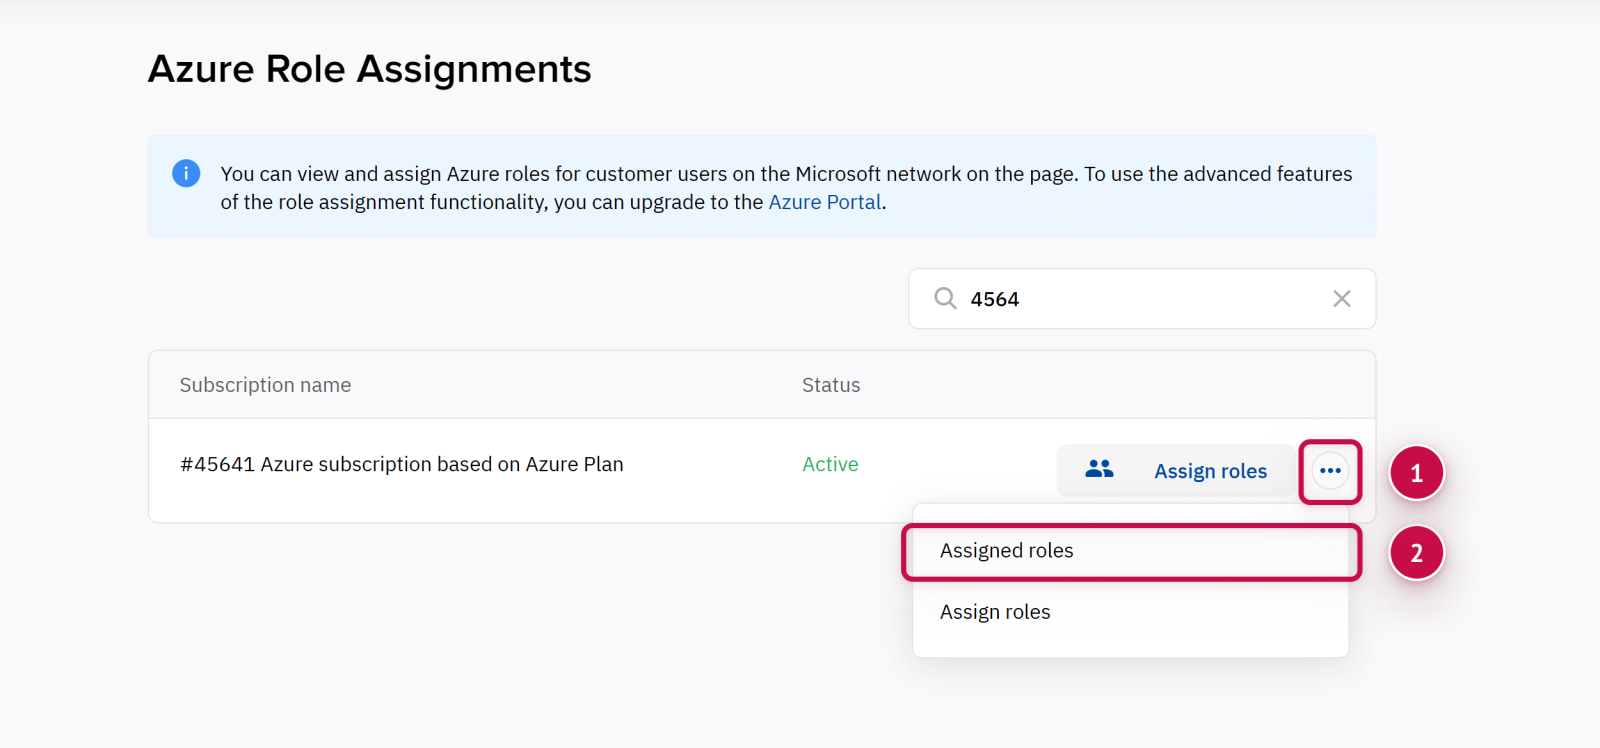Screen dimensions: 1600x748
Task: Focus the search field containing 4564
Action: click(x=1140, y=299)
